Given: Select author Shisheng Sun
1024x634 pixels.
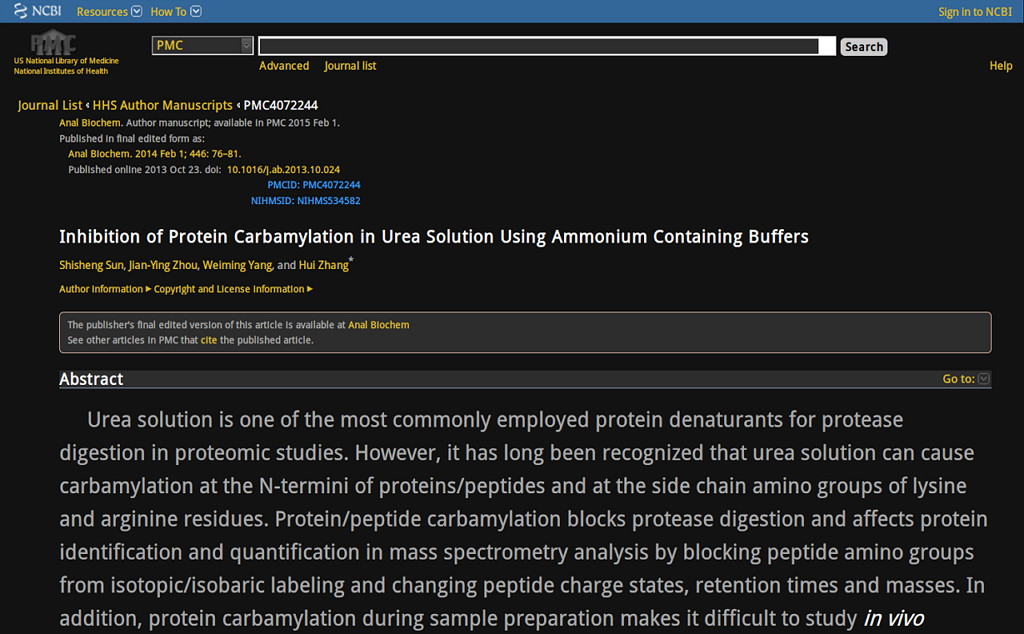Looking at the screenshot, I should coord(93,265).
